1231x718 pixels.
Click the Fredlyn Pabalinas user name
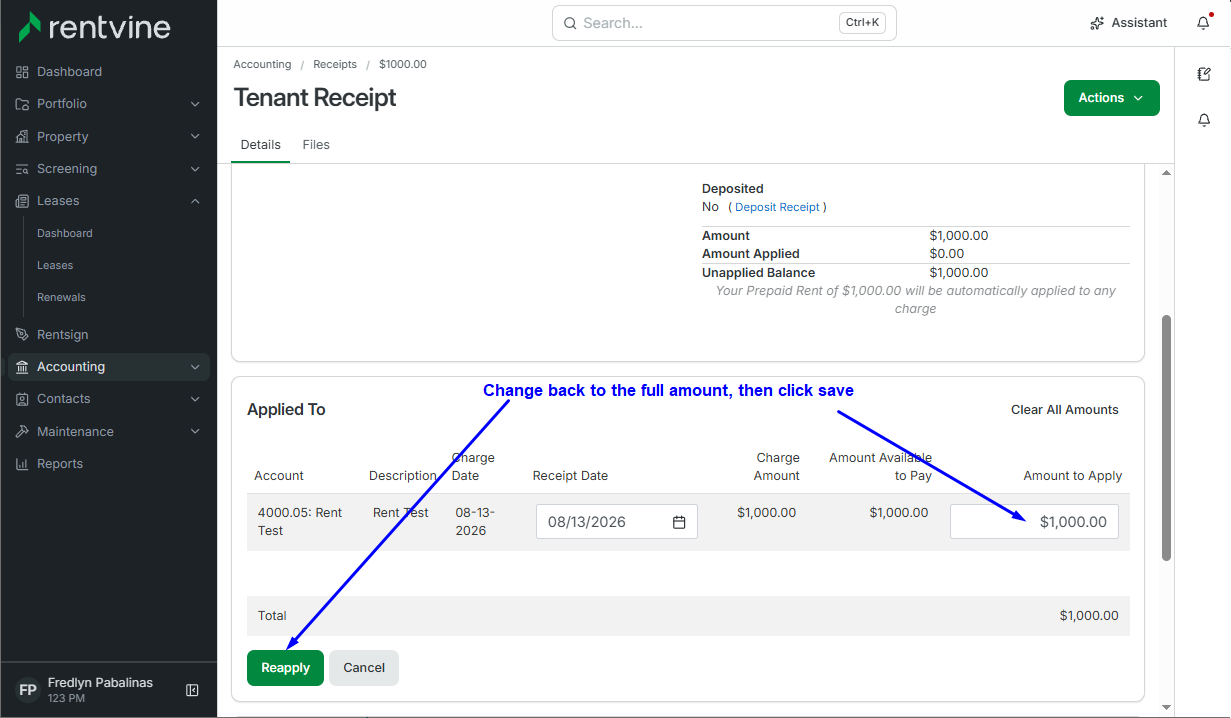point(100,683)
